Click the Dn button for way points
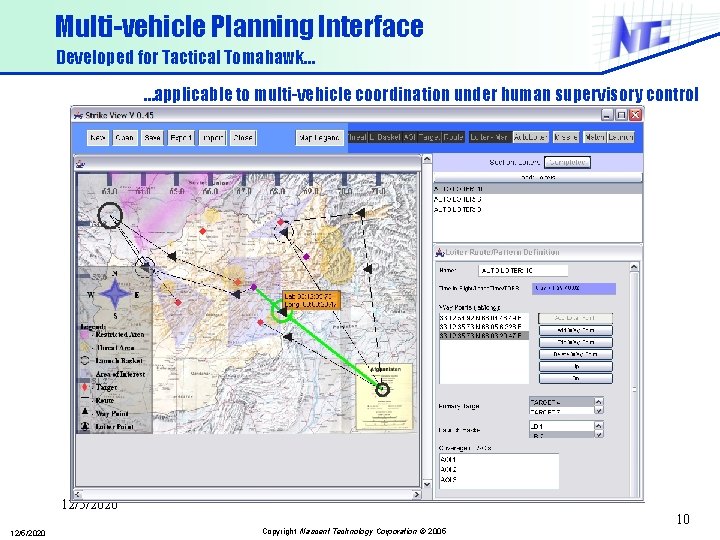Image resolution: width=720 pixels, height=540 pixels. (575, 378)
